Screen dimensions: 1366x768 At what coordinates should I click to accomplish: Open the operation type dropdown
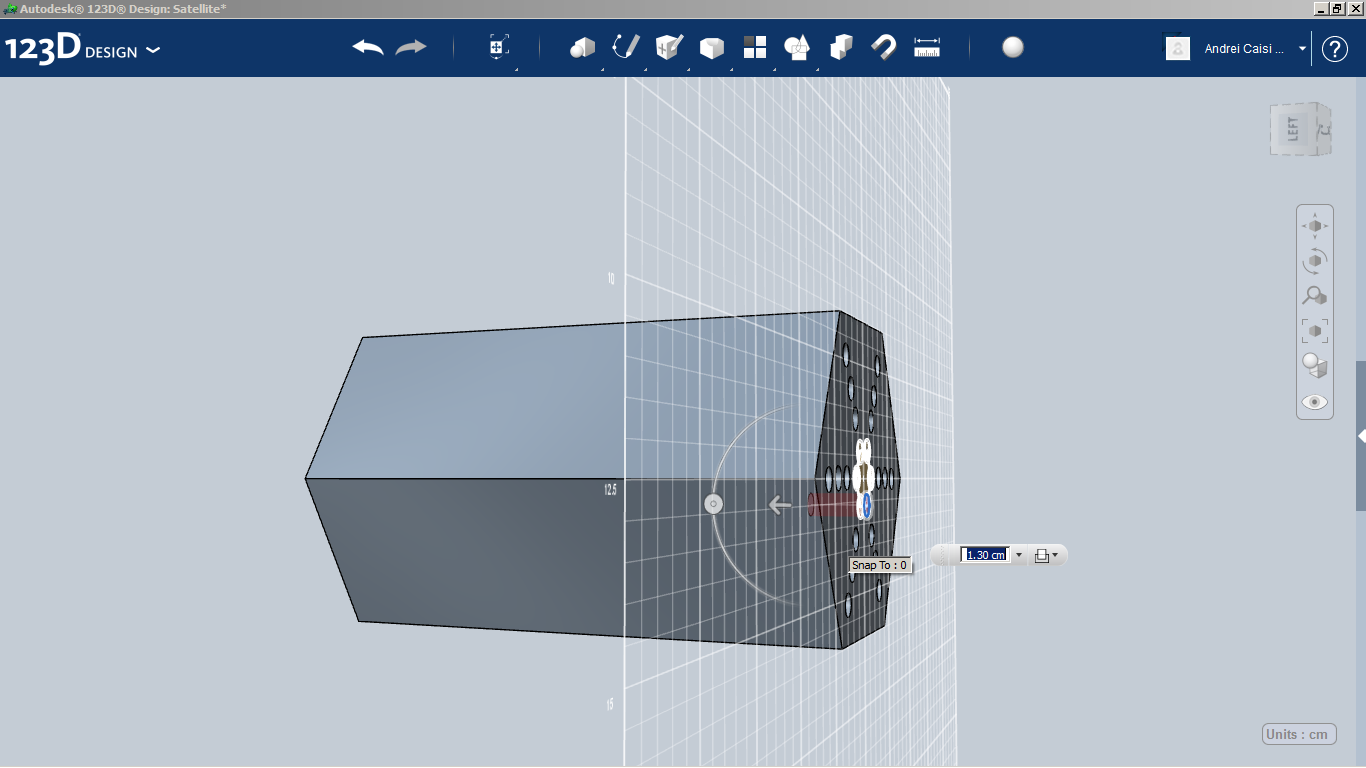[x=1046, y=555]
